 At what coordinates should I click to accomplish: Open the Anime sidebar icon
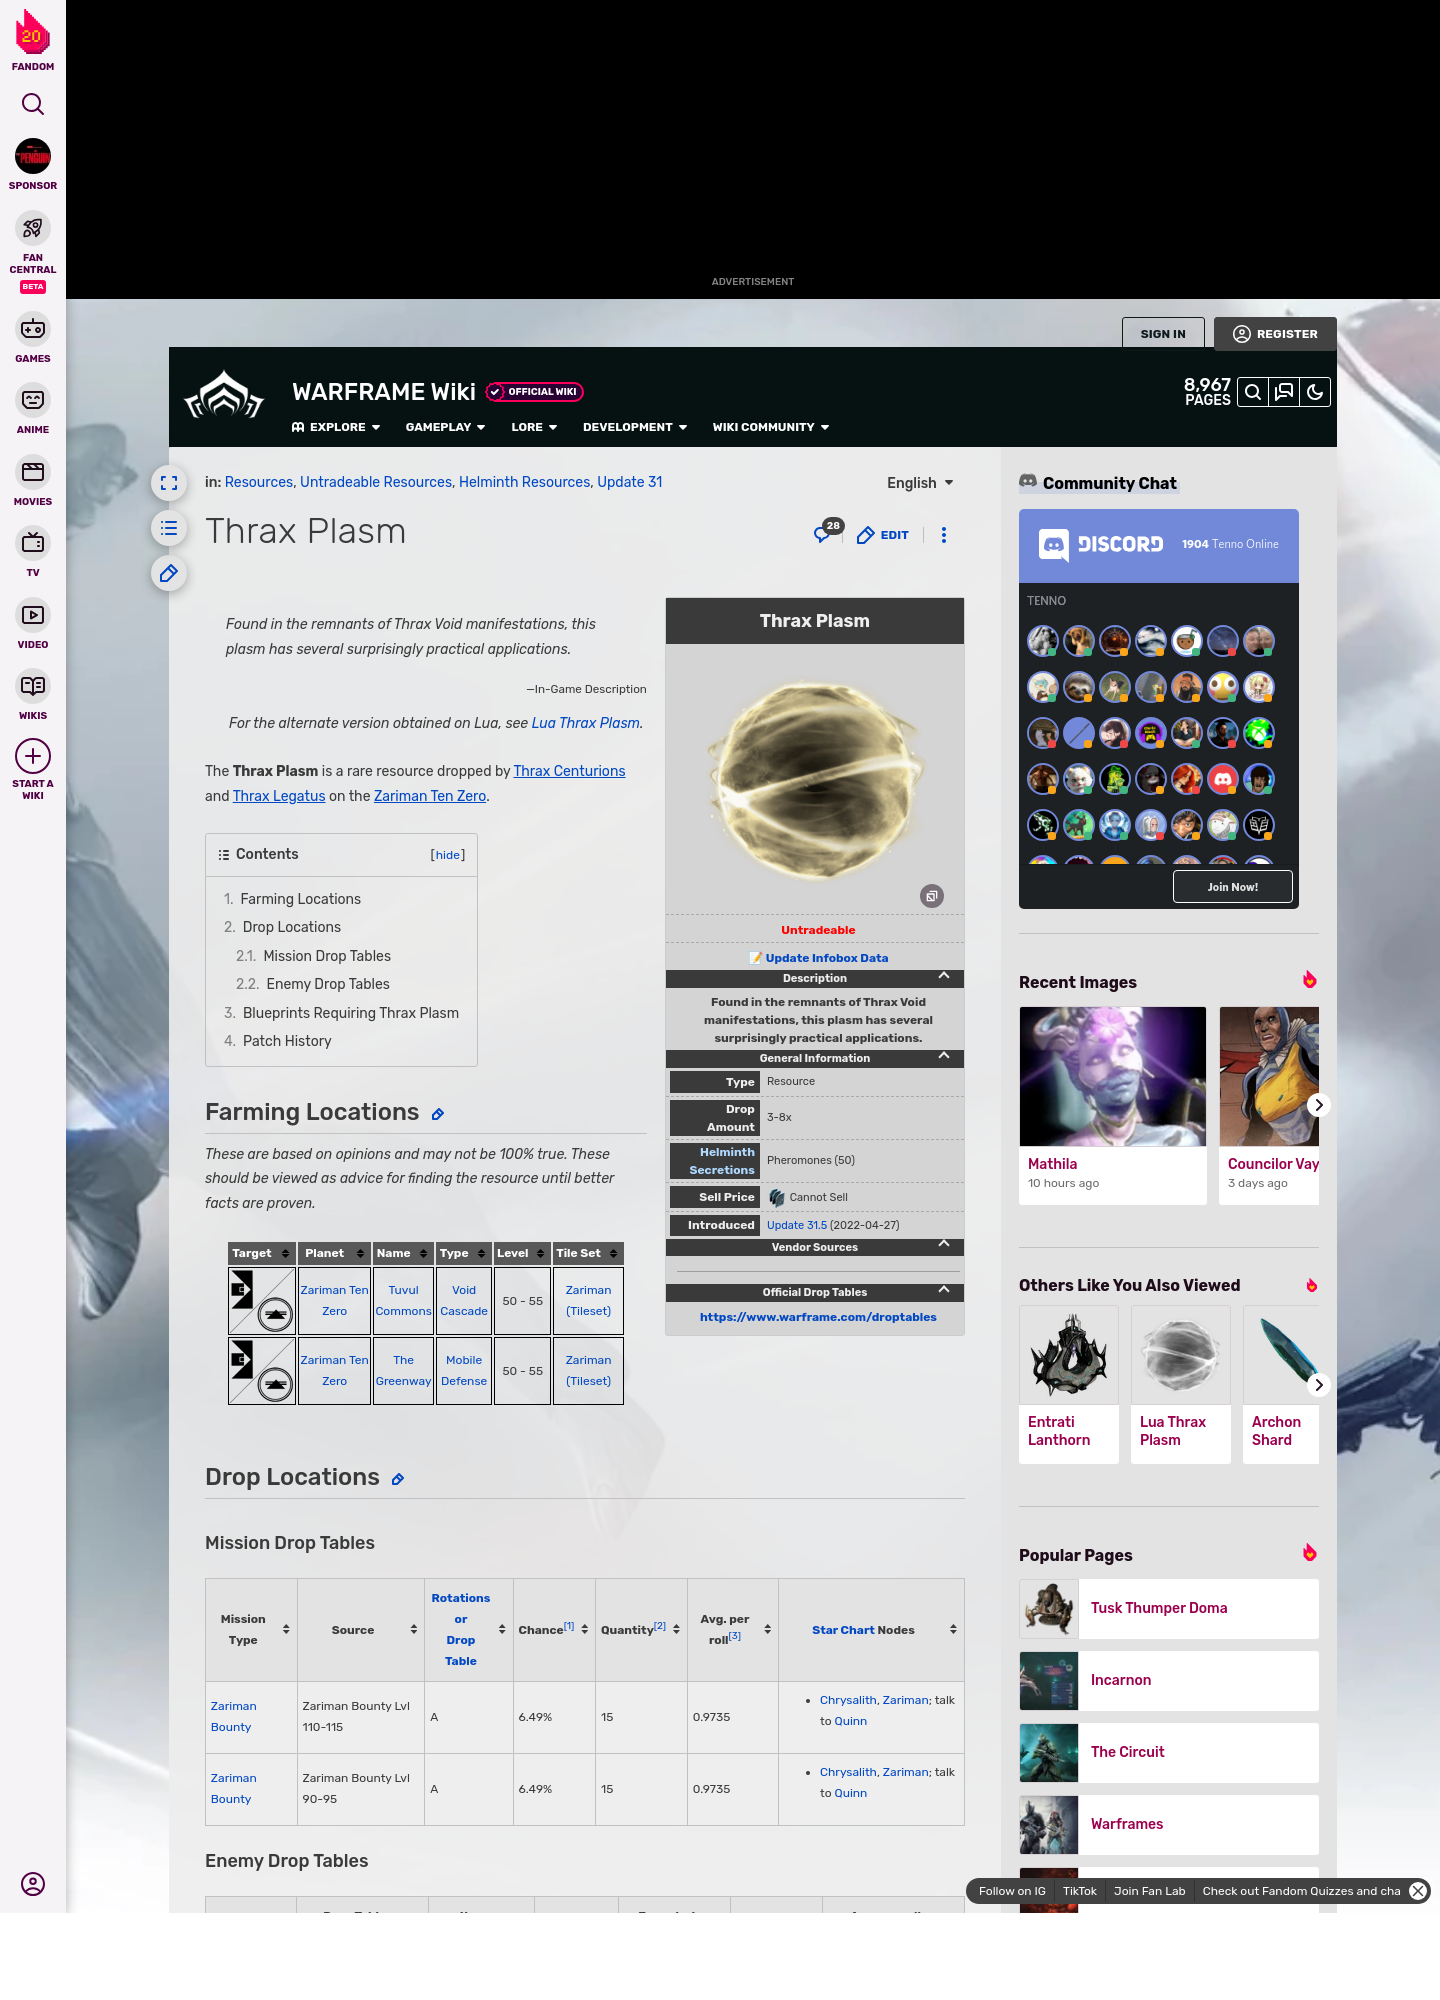point(33,400)
